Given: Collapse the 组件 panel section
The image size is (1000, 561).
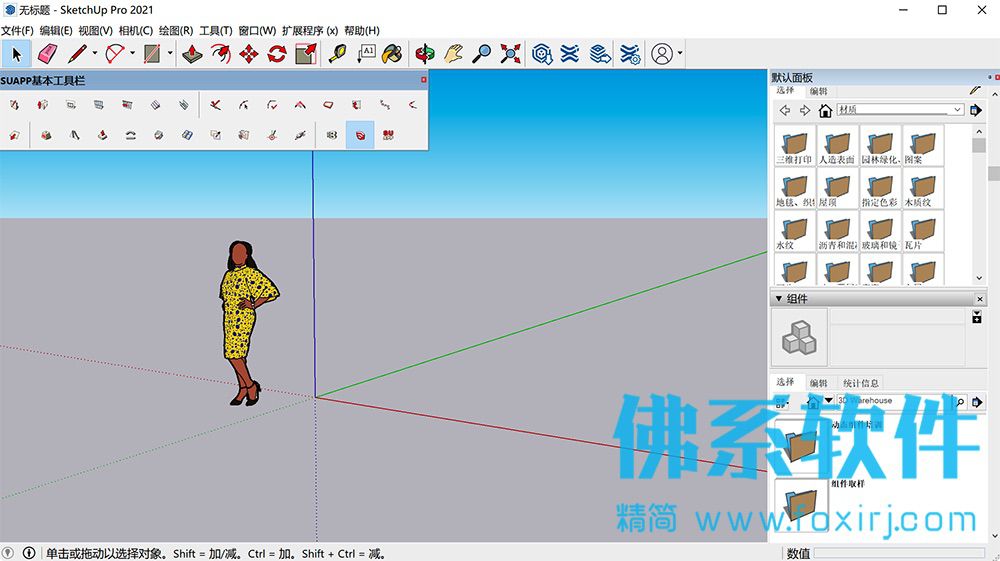Looking at the screenshot, I should click(x=779, y=298).
